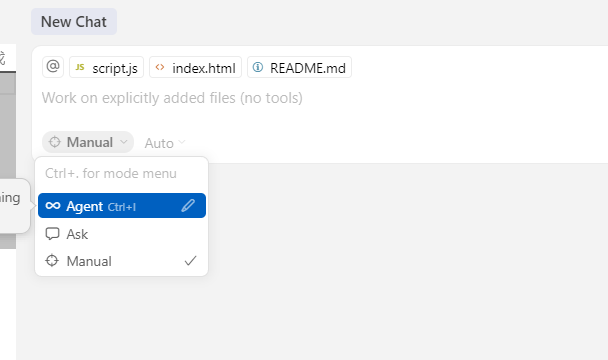Click the HTML brackets icon on index.html
This screenshot has height=360, width=608.
(160, 67)
